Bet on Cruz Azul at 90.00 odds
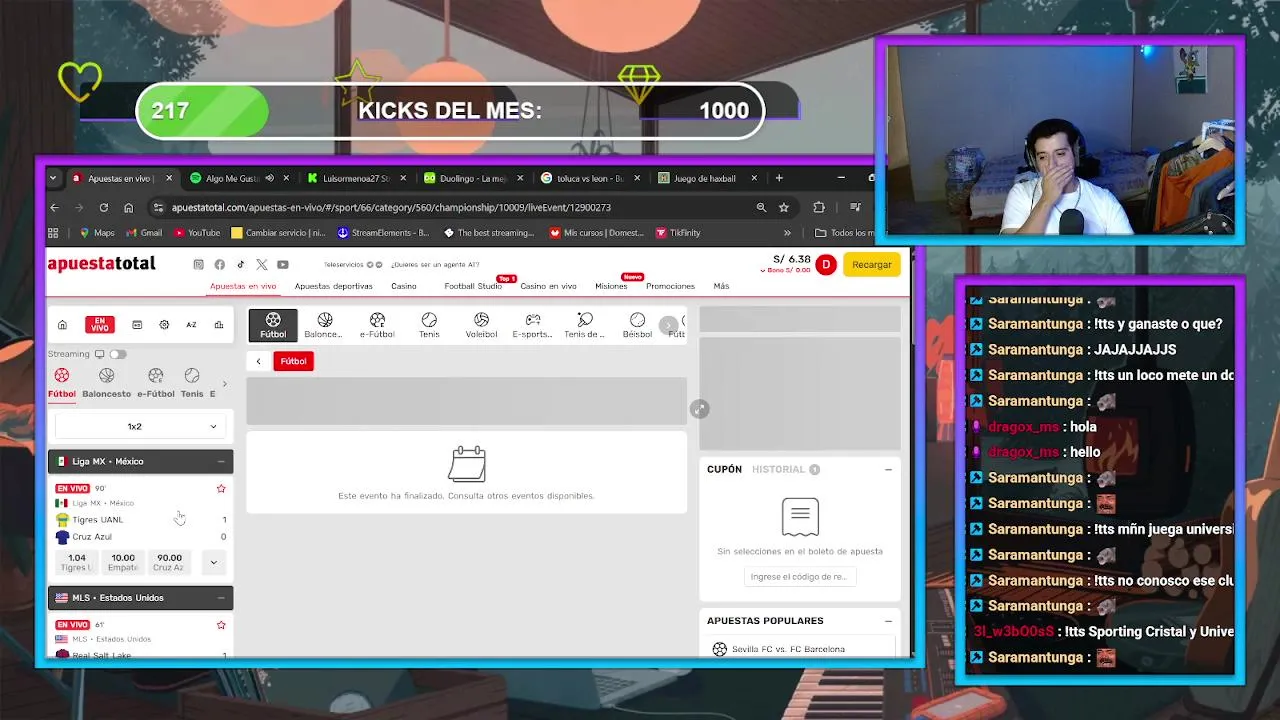1280x720 pixels. (169, 562)
